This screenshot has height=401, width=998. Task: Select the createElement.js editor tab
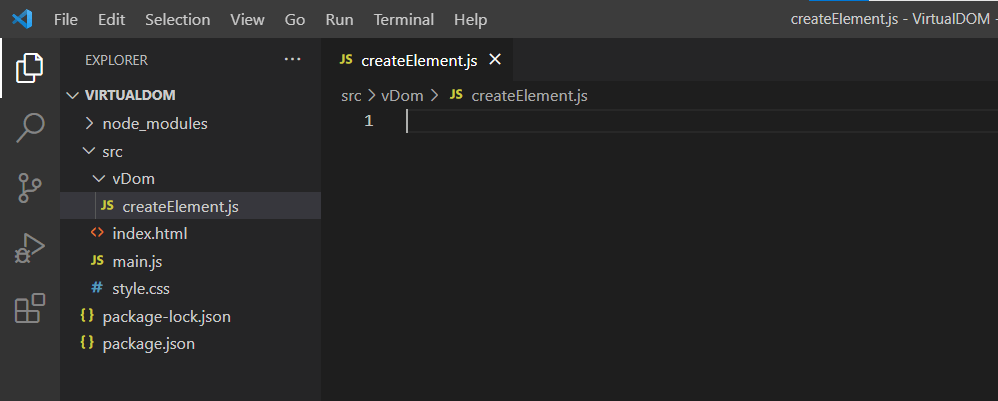point(417,60)
